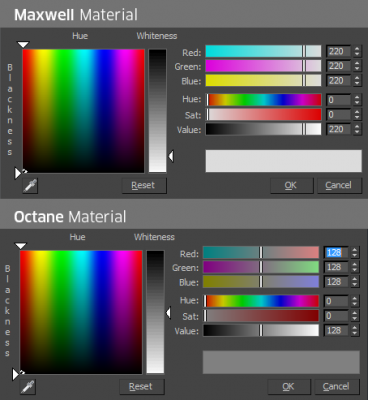Pick a color in Maxwell hue/blackness square
The image size is (368, 400).
[x=84, y=111]
